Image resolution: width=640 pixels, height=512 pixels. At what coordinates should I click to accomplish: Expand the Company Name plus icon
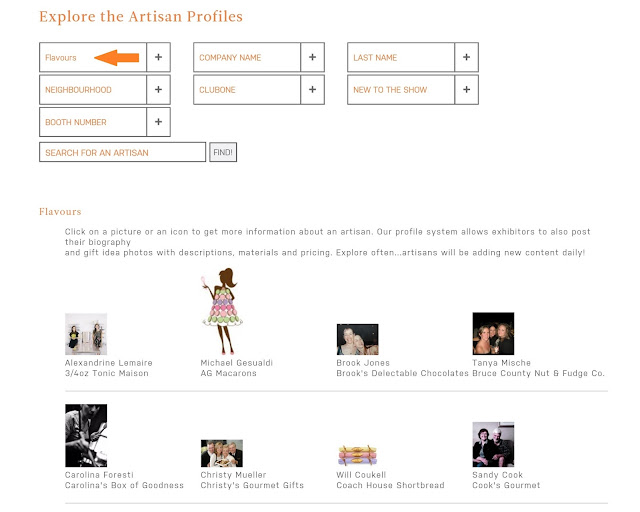pyautogui.click(x=312, y=57)
